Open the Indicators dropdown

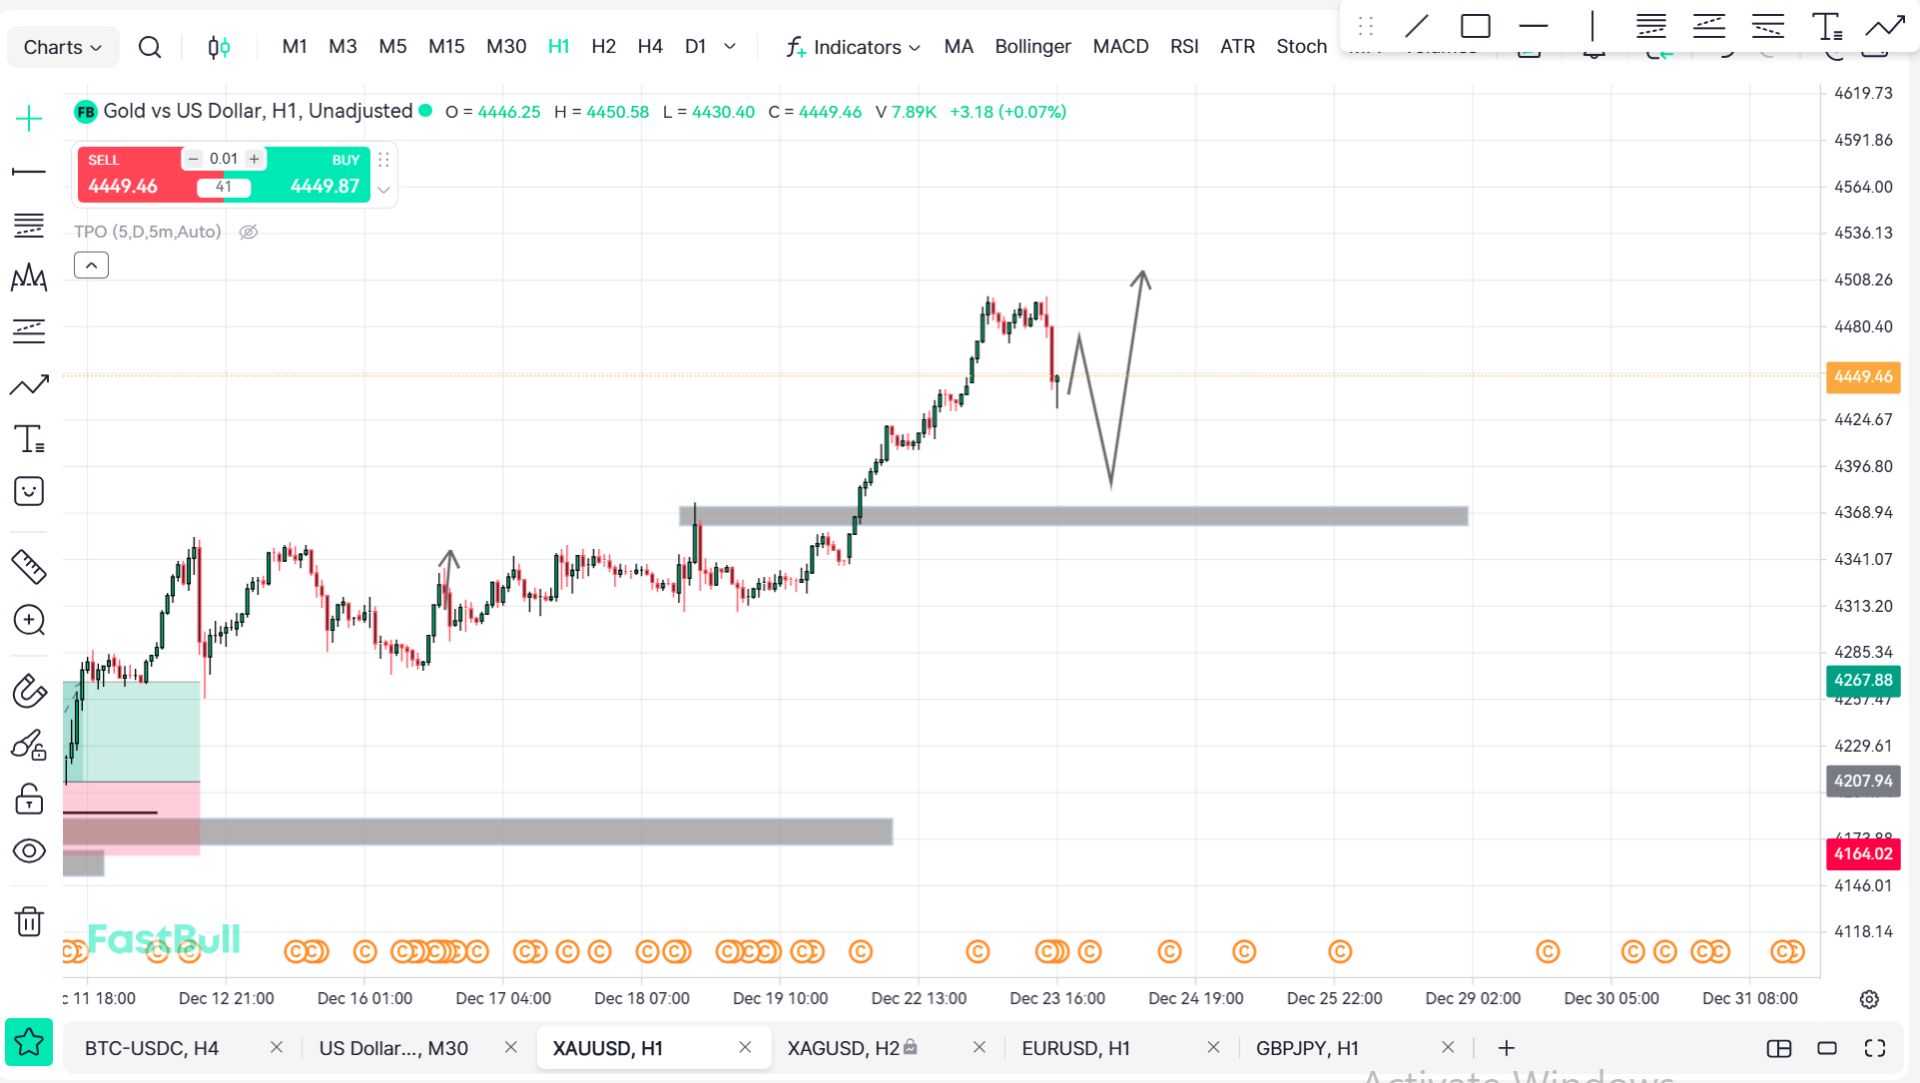click(x=853, y=47)
